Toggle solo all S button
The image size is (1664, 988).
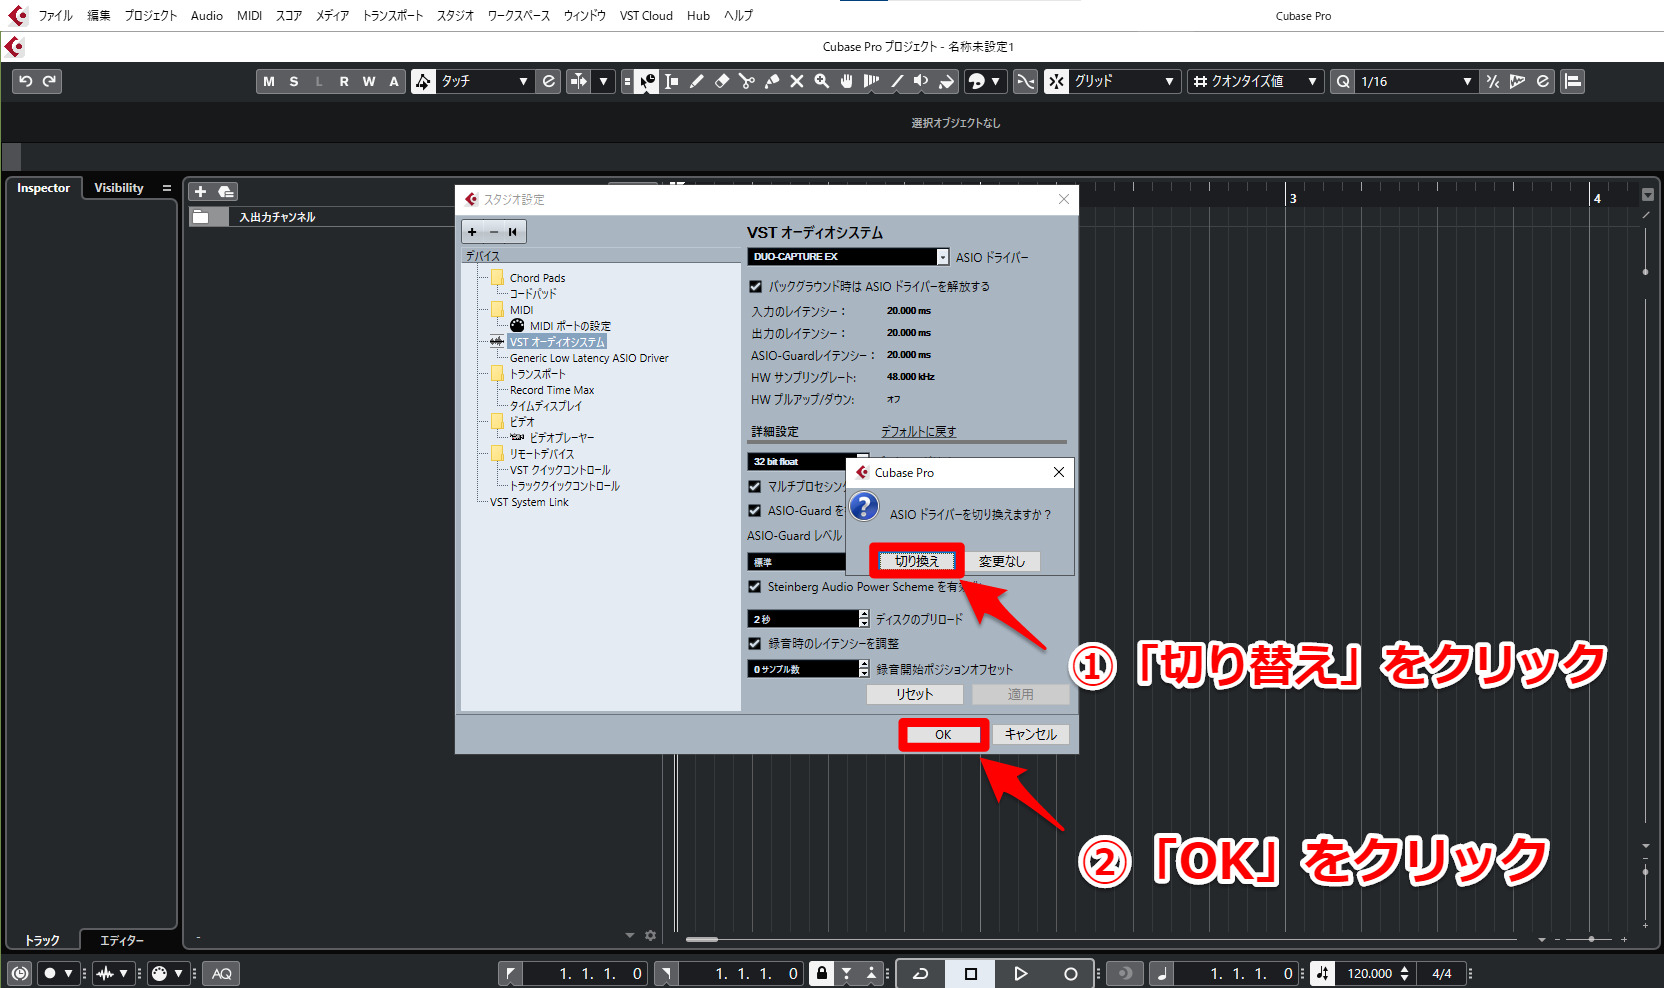click(x=294, y=81)
